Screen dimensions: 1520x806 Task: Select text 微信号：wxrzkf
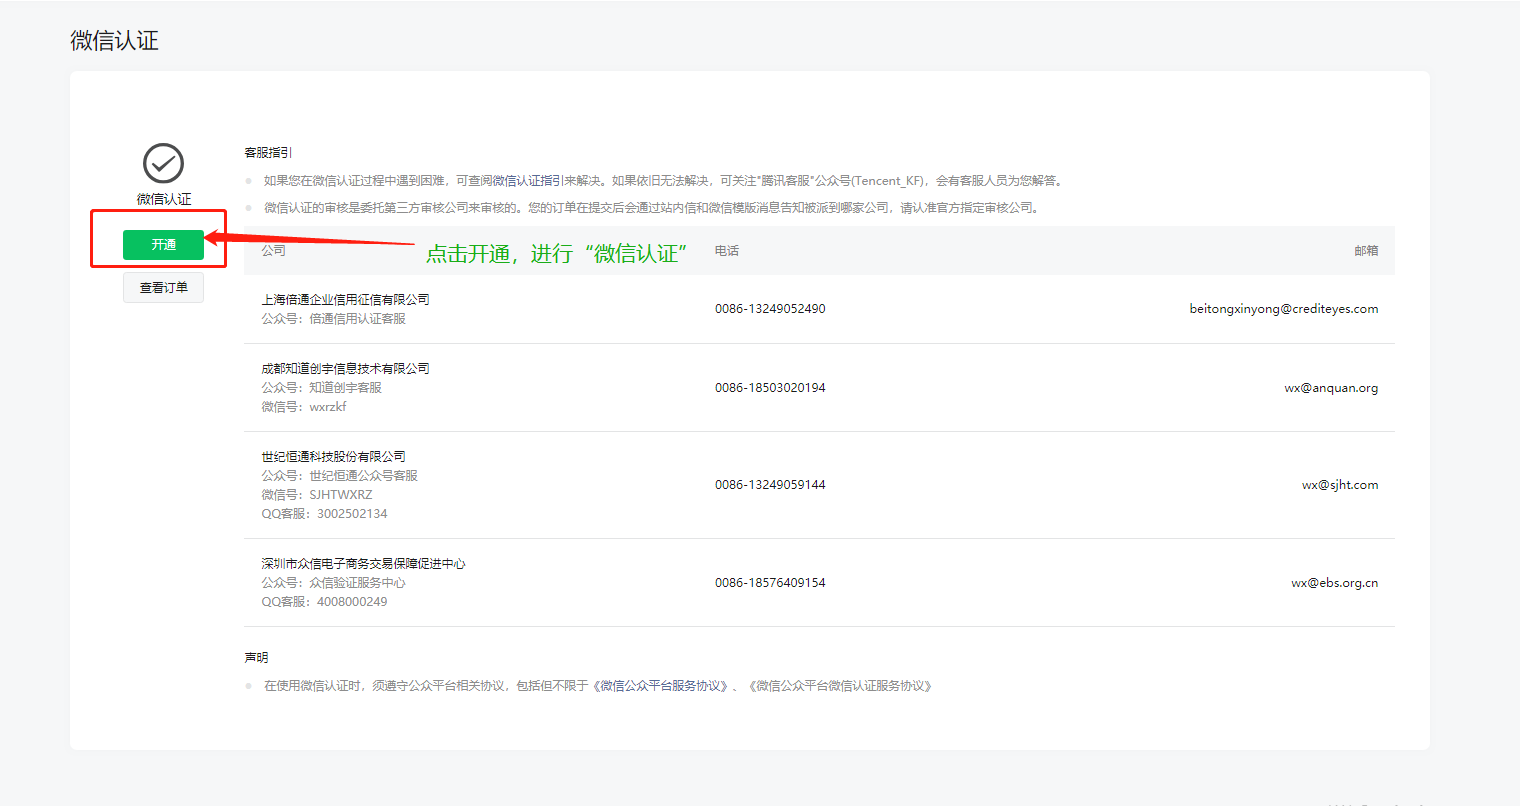(304, 407)
